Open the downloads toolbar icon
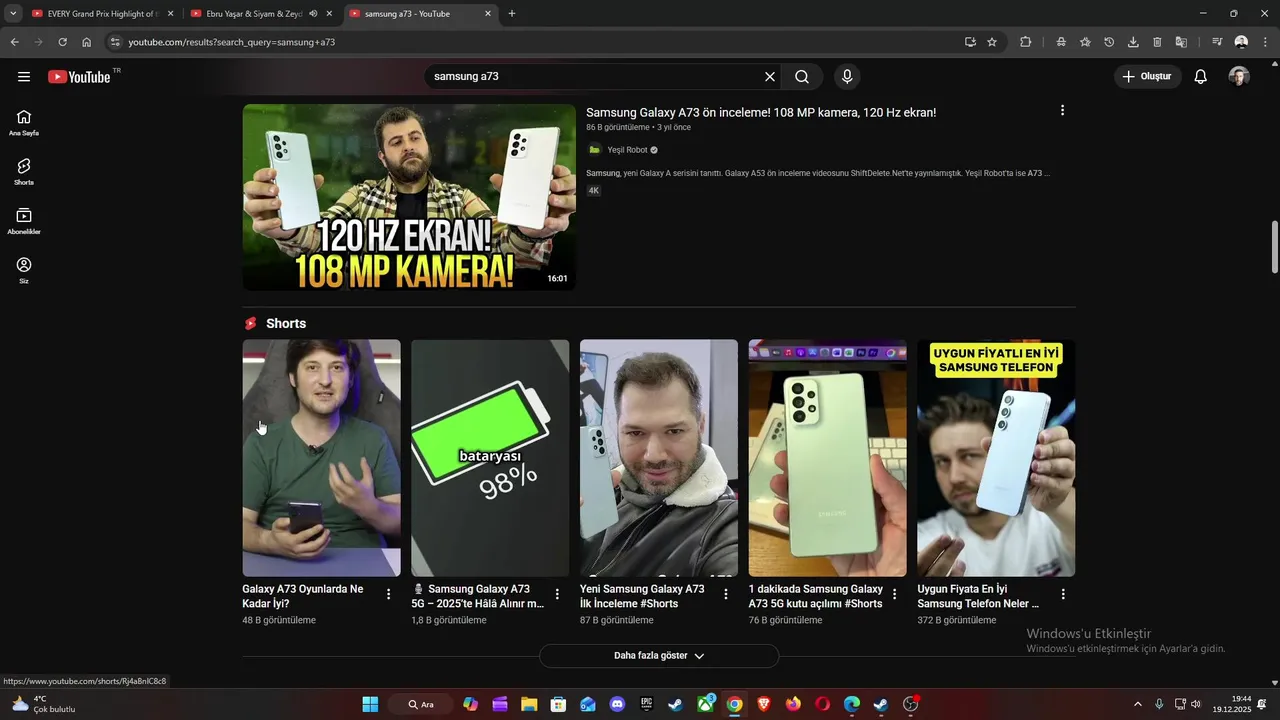The height and width of the screenshot is (720, 1280). pyautogui.click(x=1133, y=42)
